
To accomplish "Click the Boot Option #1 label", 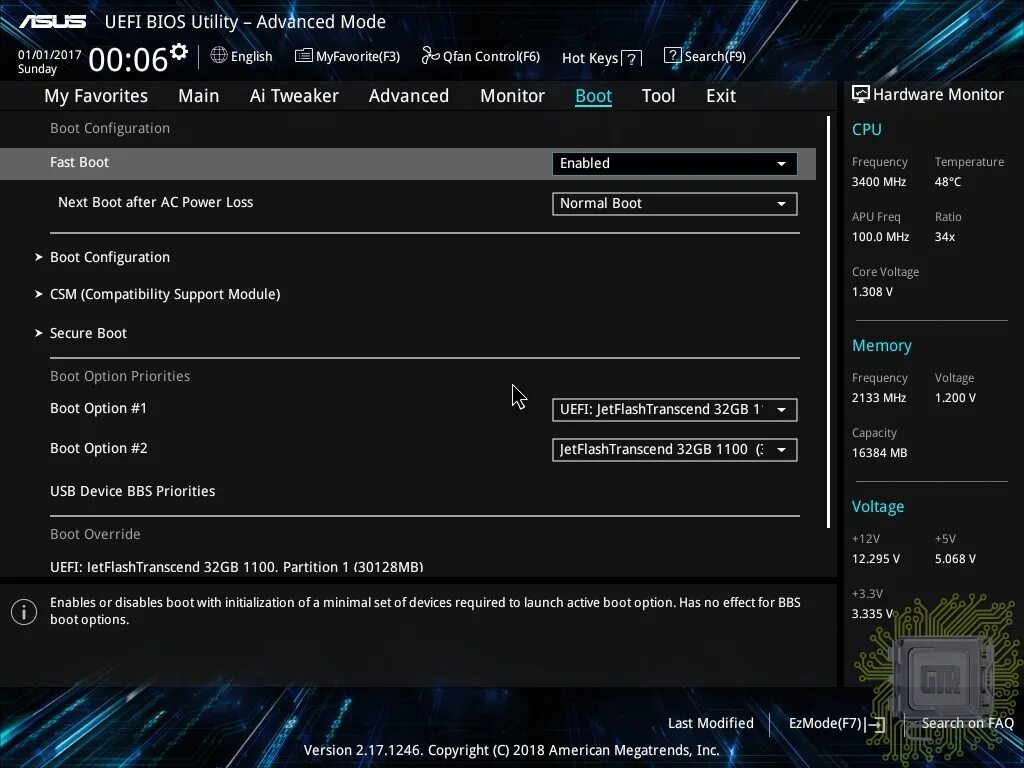I will (x=99, y=408).
